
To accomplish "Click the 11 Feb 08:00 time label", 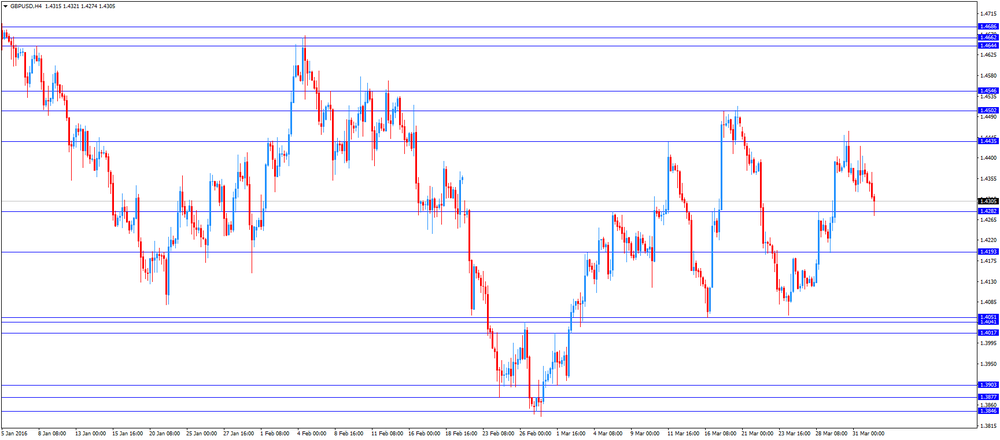I will (x=385, y=434).
